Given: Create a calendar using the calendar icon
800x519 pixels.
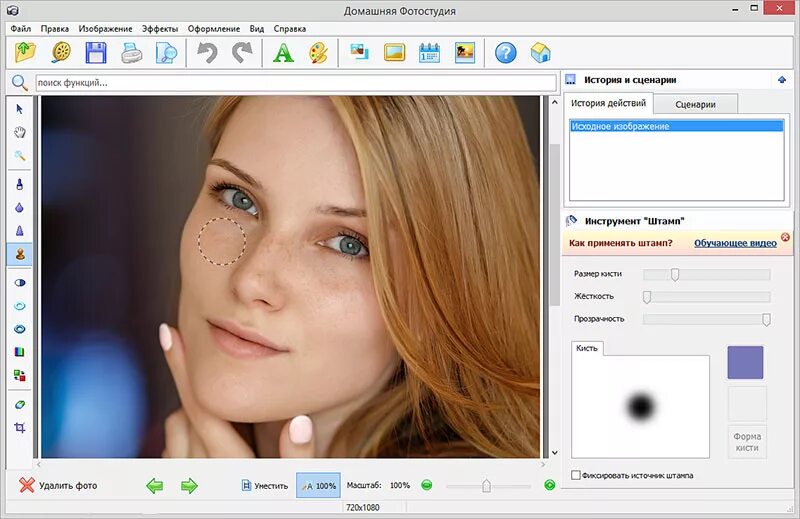Looking at the screenshot, I should tap(429, 53).
